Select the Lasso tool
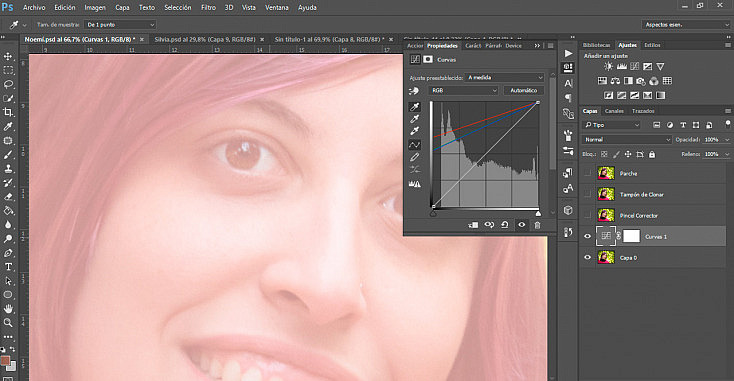This screenshot has width=734, height=381. coord(8,84)
